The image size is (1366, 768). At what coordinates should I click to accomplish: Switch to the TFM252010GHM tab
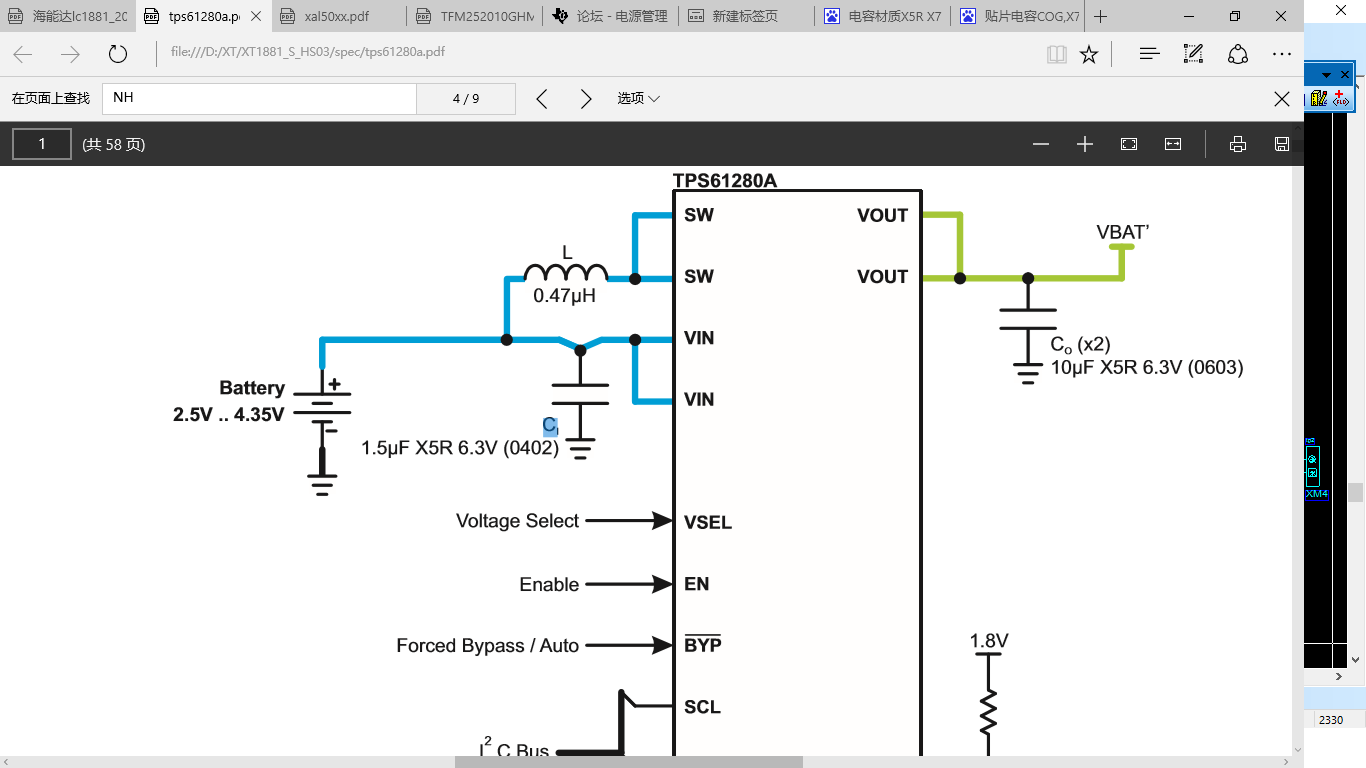pyautogui.click(x=476, y=16)
